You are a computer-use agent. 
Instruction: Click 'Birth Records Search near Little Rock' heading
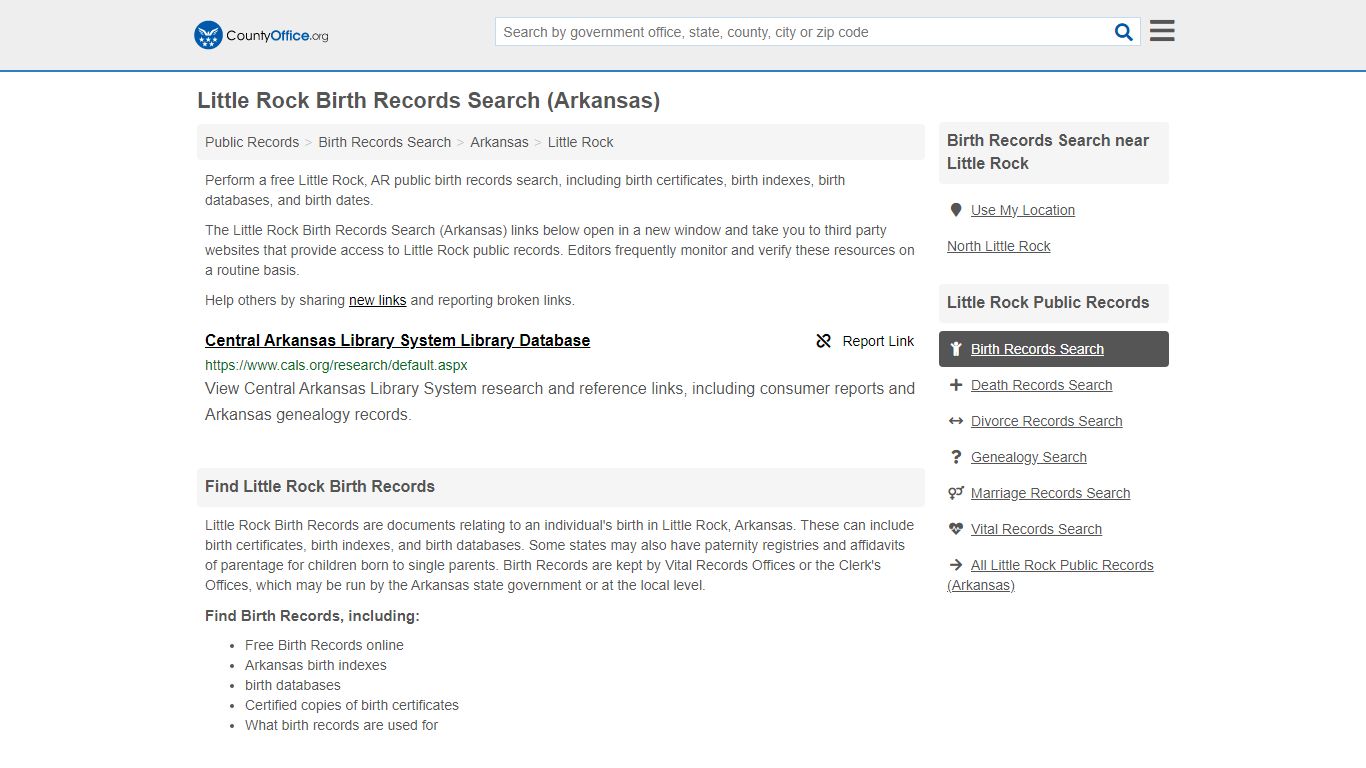(x=1048, y=152)
